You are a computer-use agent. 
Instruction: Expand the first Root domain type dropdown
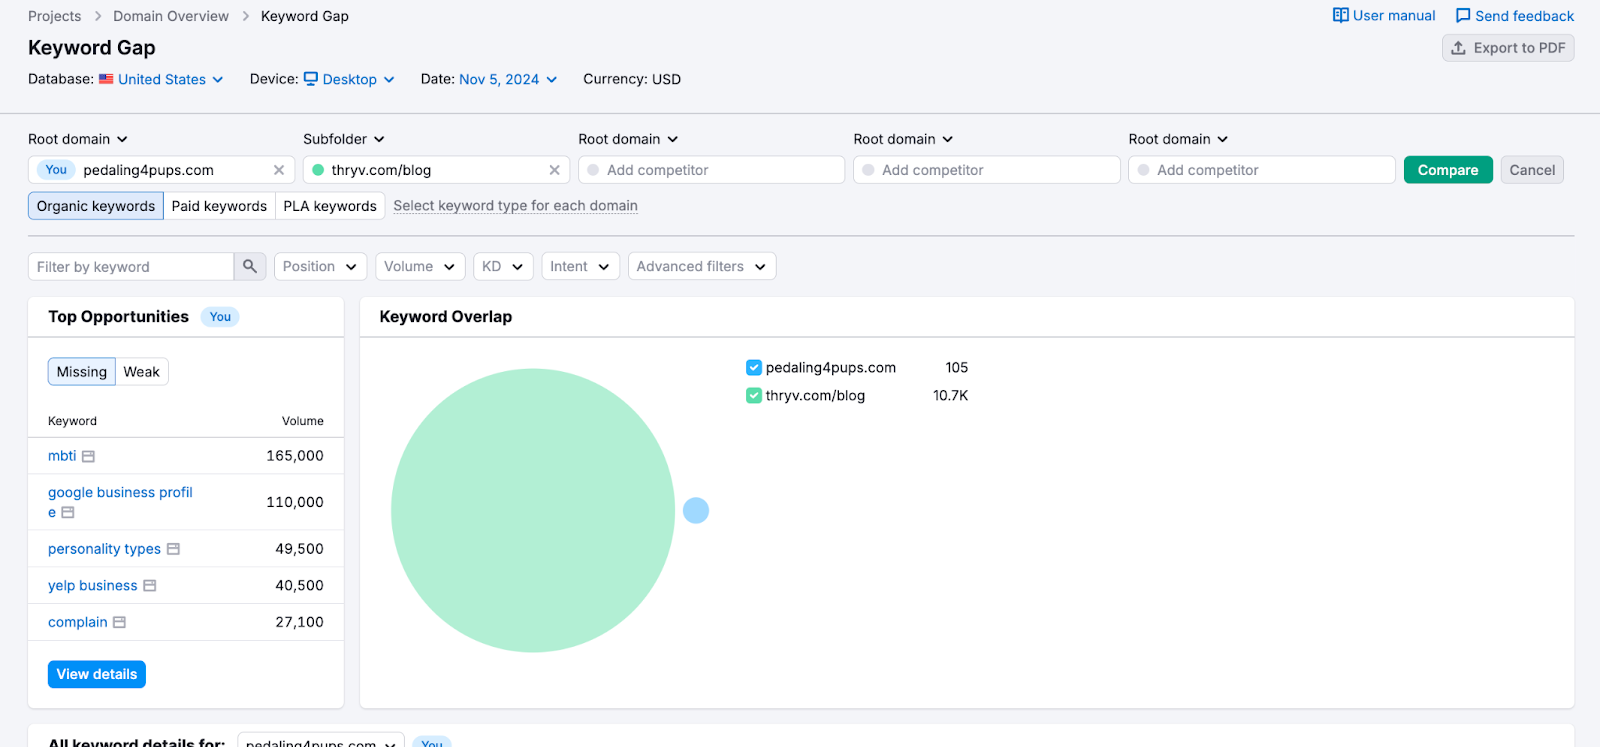pos(78,139)
